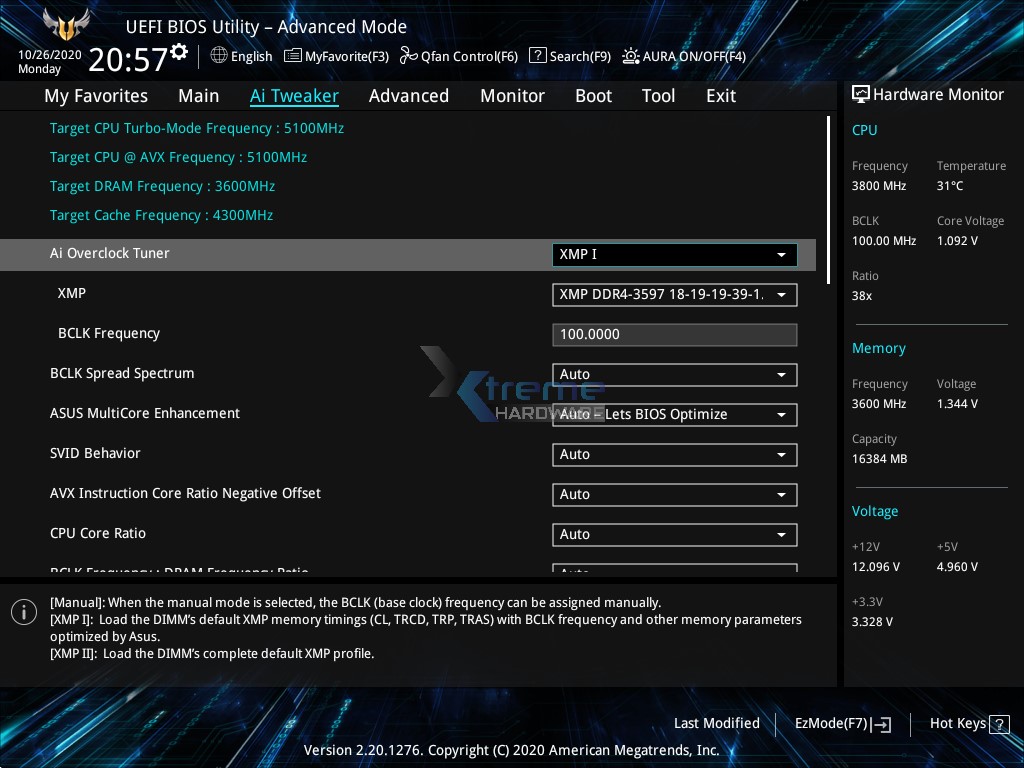1024x768 pixels.
Task: Click the Last Modified button
Action: coord(717,723)
